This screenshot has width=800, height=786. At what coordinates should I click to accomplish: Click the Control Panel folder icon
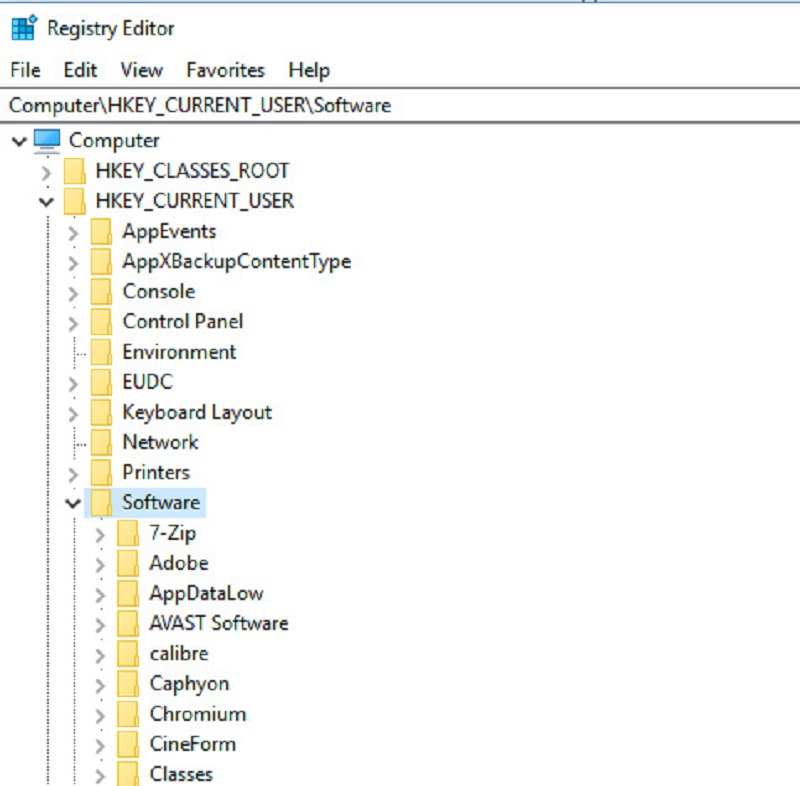point(101,322)
